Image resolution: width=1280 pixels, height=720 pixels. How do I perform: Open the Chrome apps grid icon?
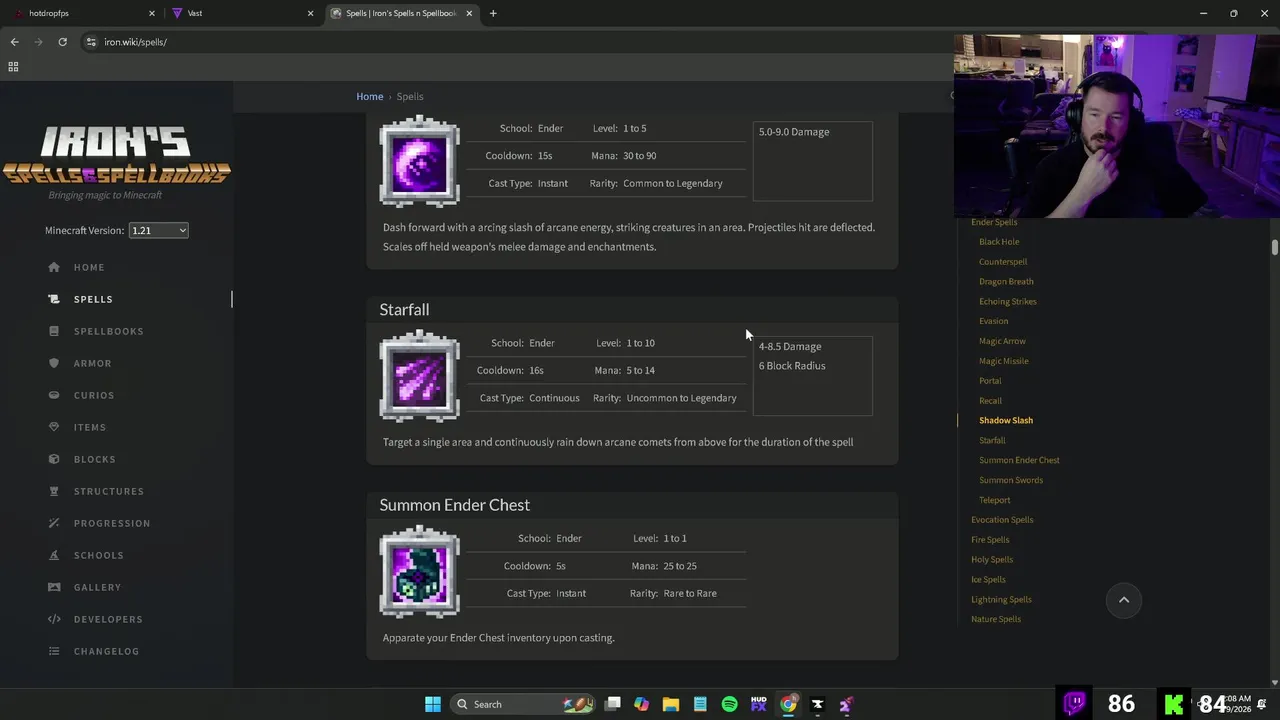click(x=13, y=67)
